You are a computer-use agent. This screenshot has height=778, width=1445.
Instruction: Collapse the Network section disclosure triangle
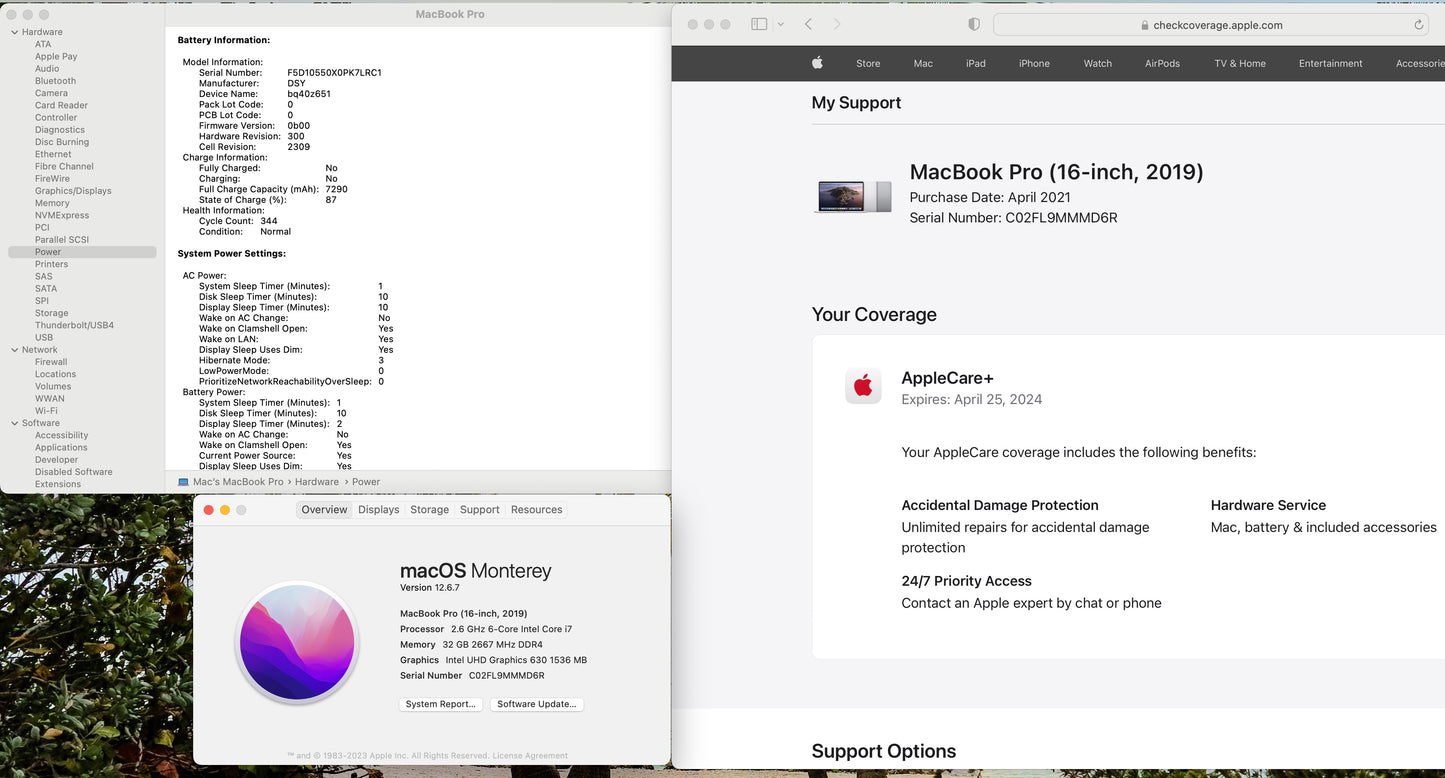14,350
